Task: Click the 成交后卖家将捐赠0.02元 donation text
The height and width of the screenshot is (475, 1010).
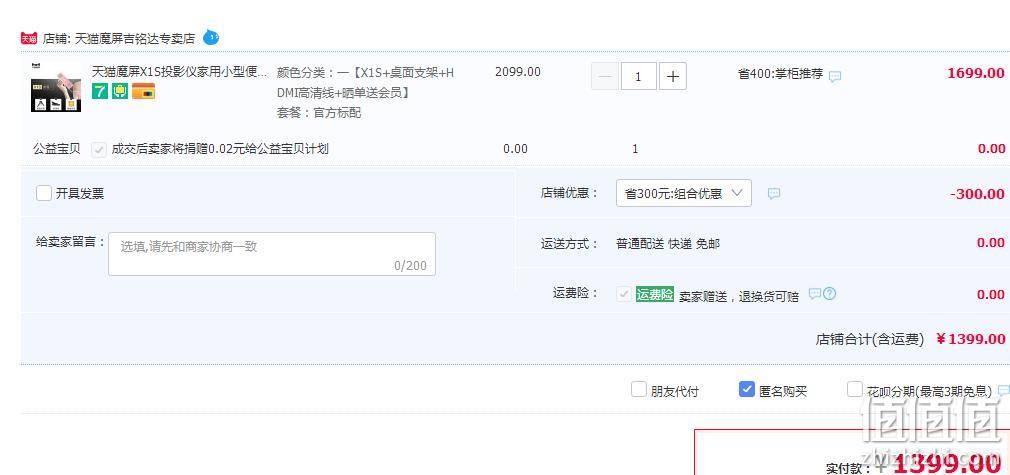Action: point(220,149)
